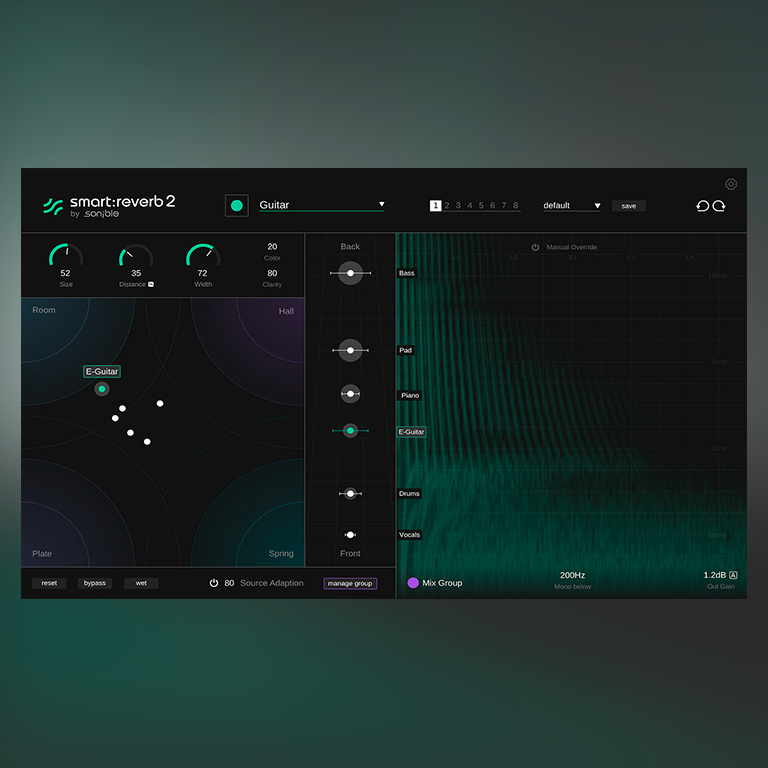Select state slot 1
This screenshot has width=768, height=768.
436,206
